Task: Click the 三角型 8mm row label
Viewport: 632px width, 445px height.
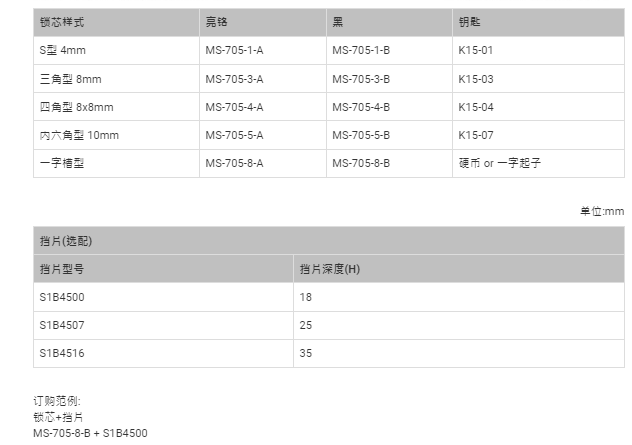Action: (71, 79)
